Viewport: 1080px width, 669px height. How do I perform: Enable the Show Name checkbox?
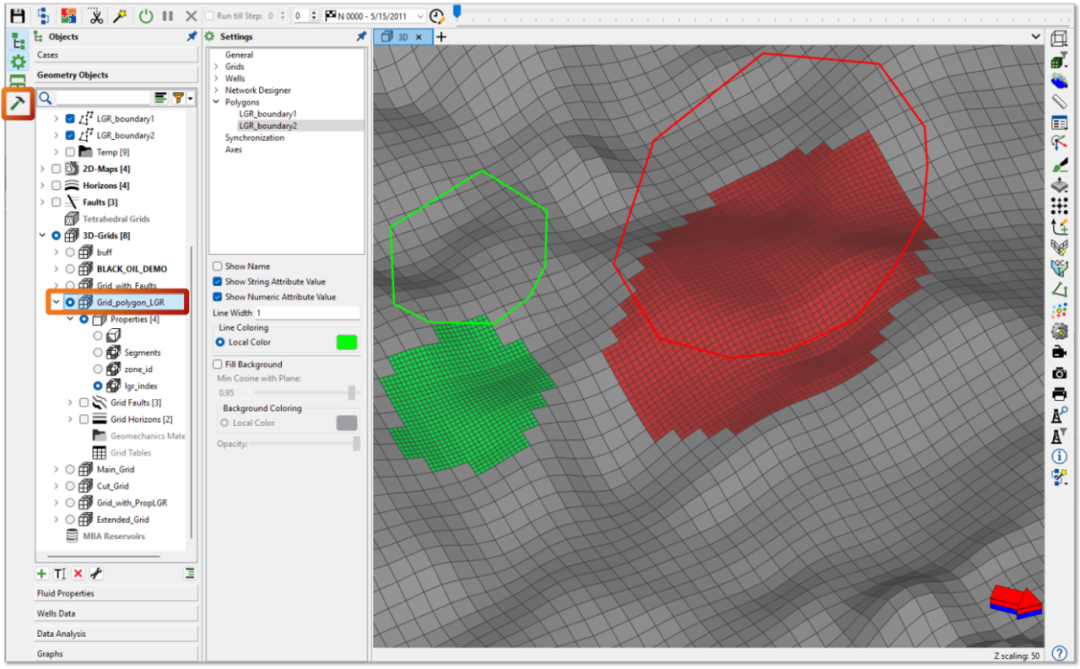(218, 266)
